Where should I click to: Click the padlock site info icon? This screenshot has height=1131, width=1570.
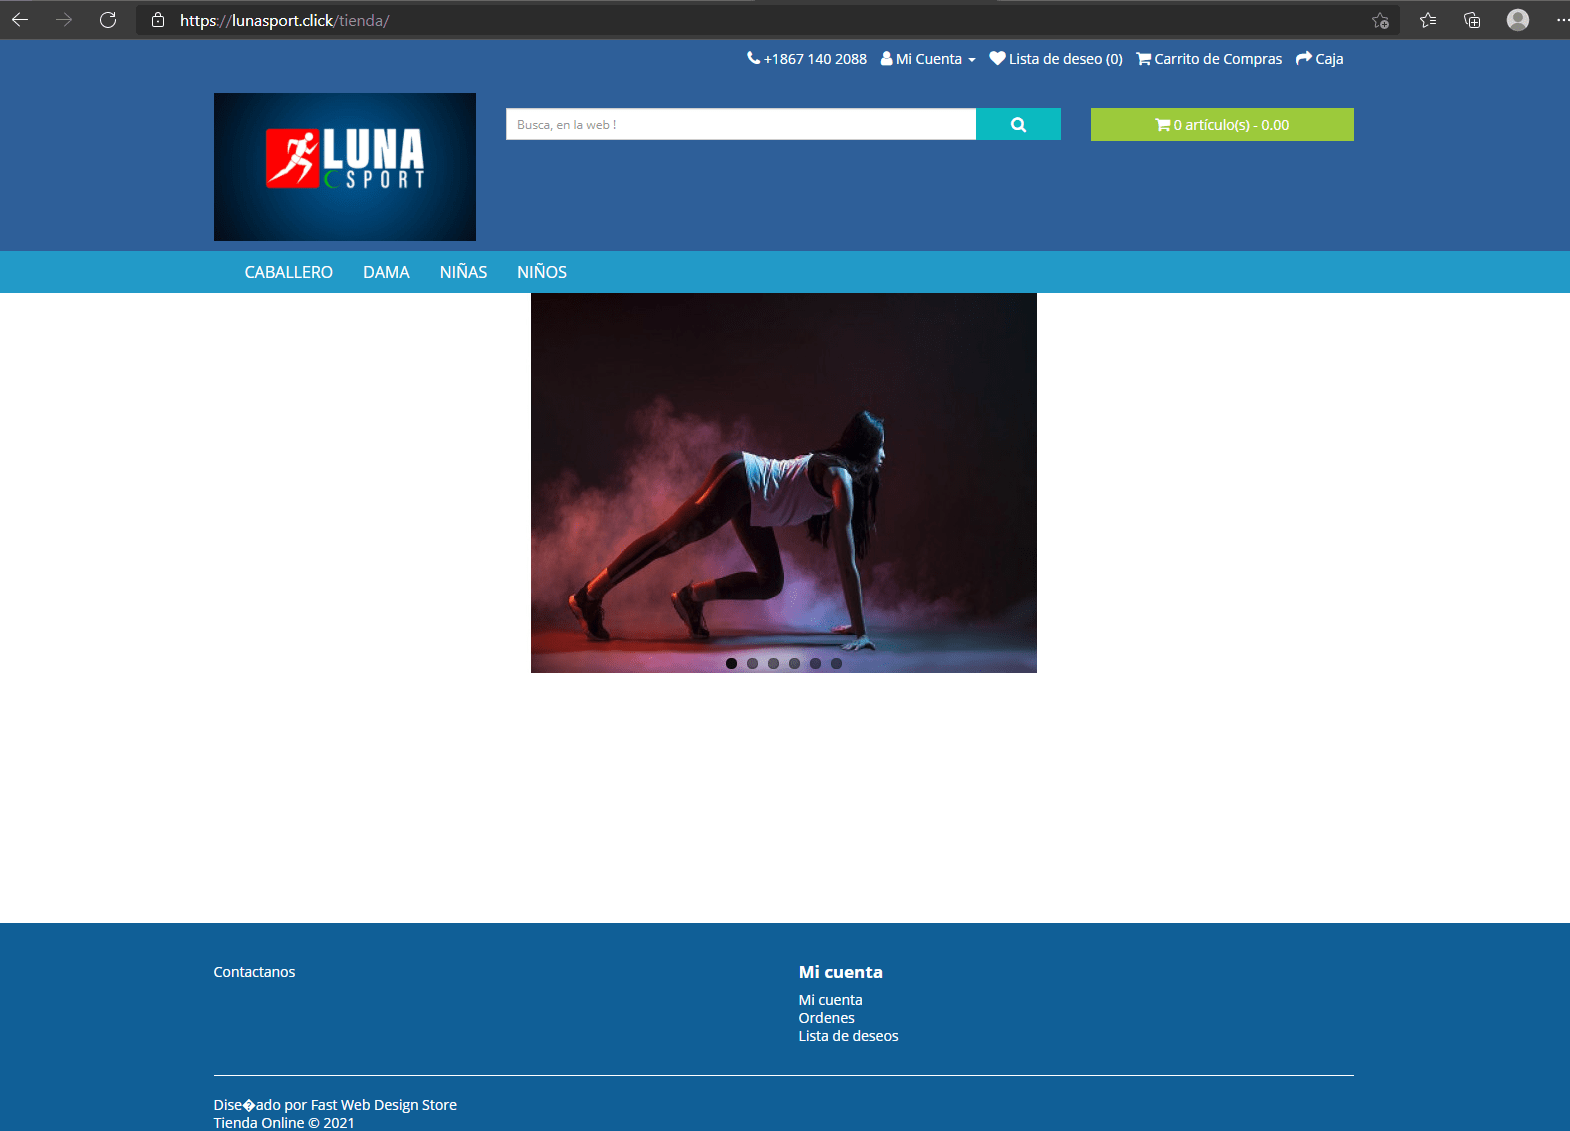158,20
